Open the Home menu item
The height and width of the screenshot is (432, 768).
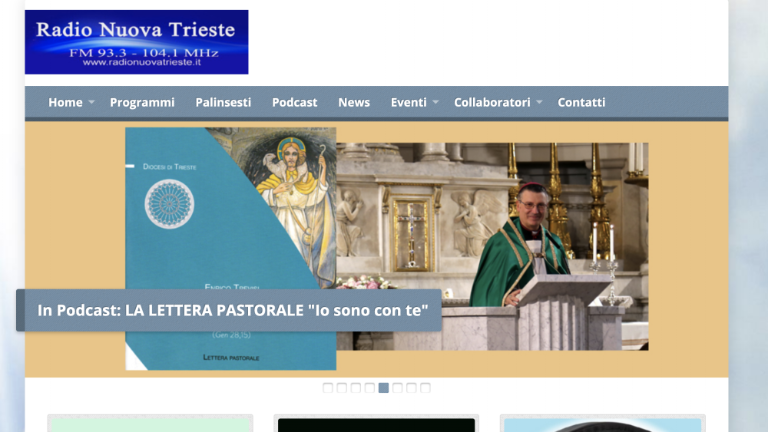[x=65, y=102]
